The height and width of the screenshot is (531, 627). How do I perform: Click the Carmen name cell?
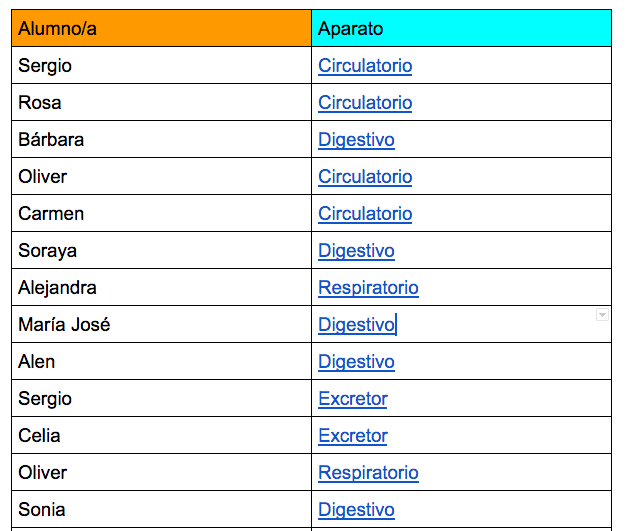161,214
